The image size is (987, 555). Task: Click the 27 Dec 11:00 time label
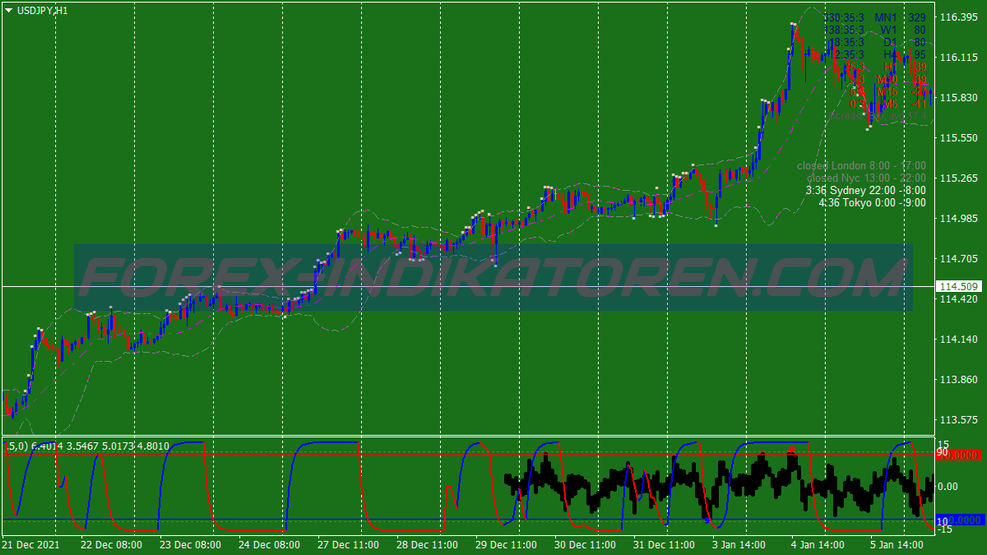click(x=348, y=545)
